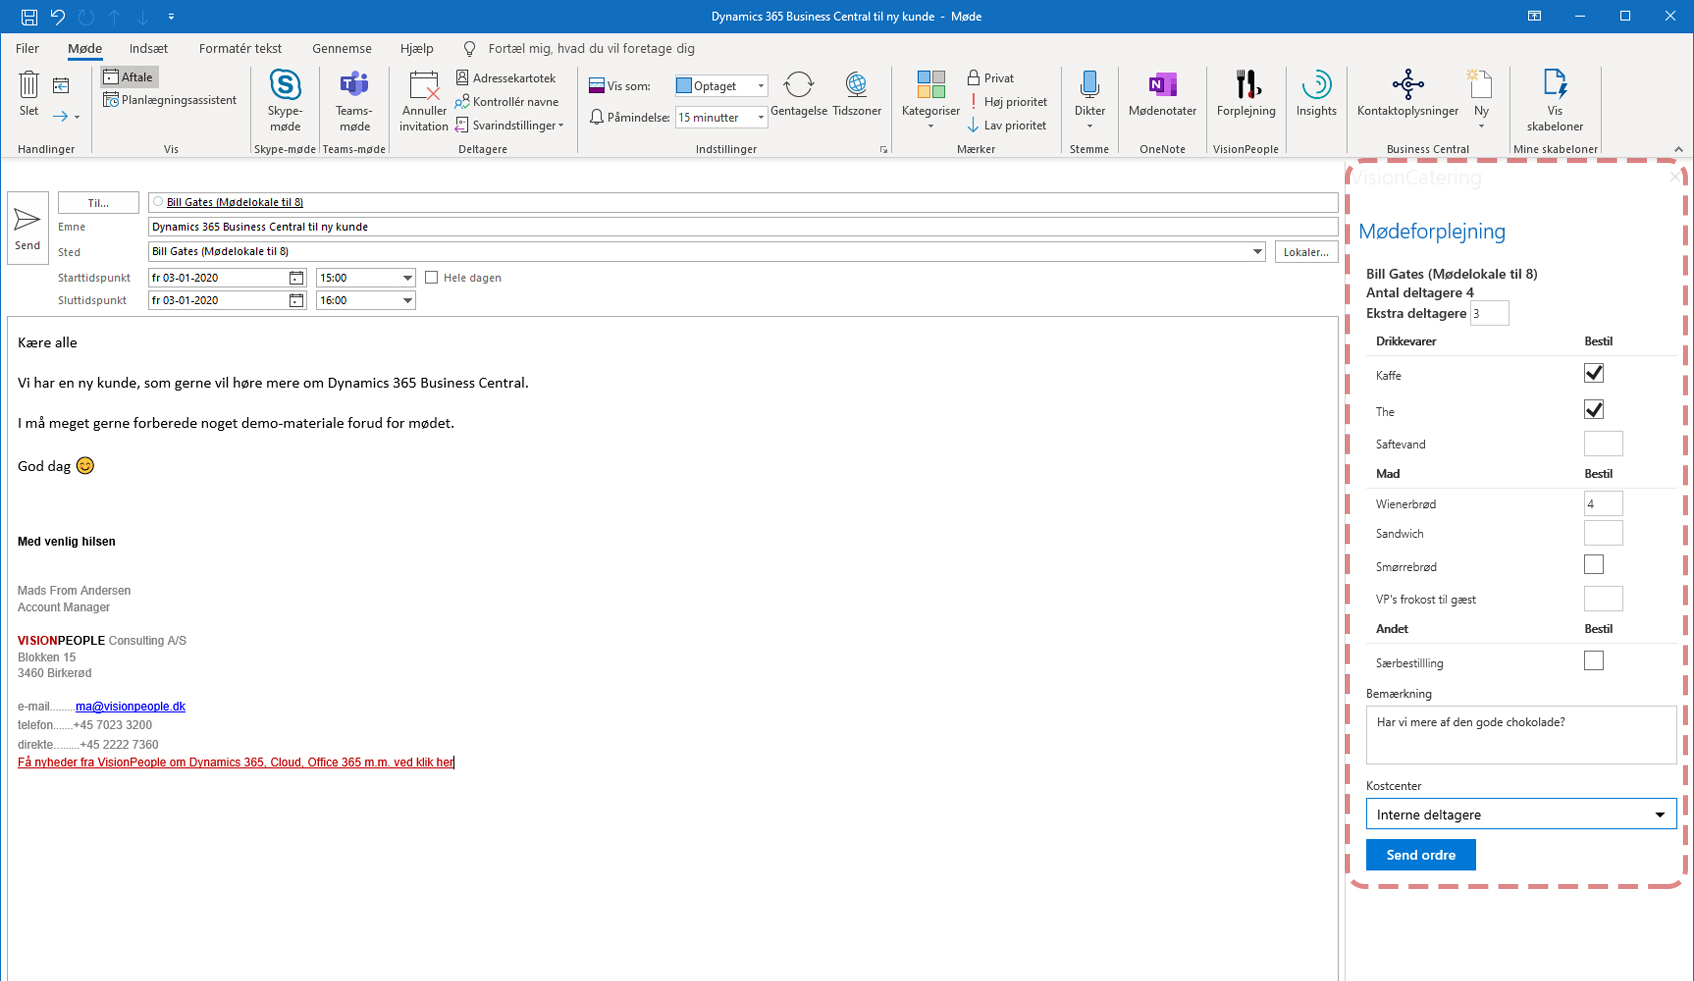Click the Send ordre button
Viewport: 1694px width, 981px height.
pyautogui.click(x=1420, y=855)
